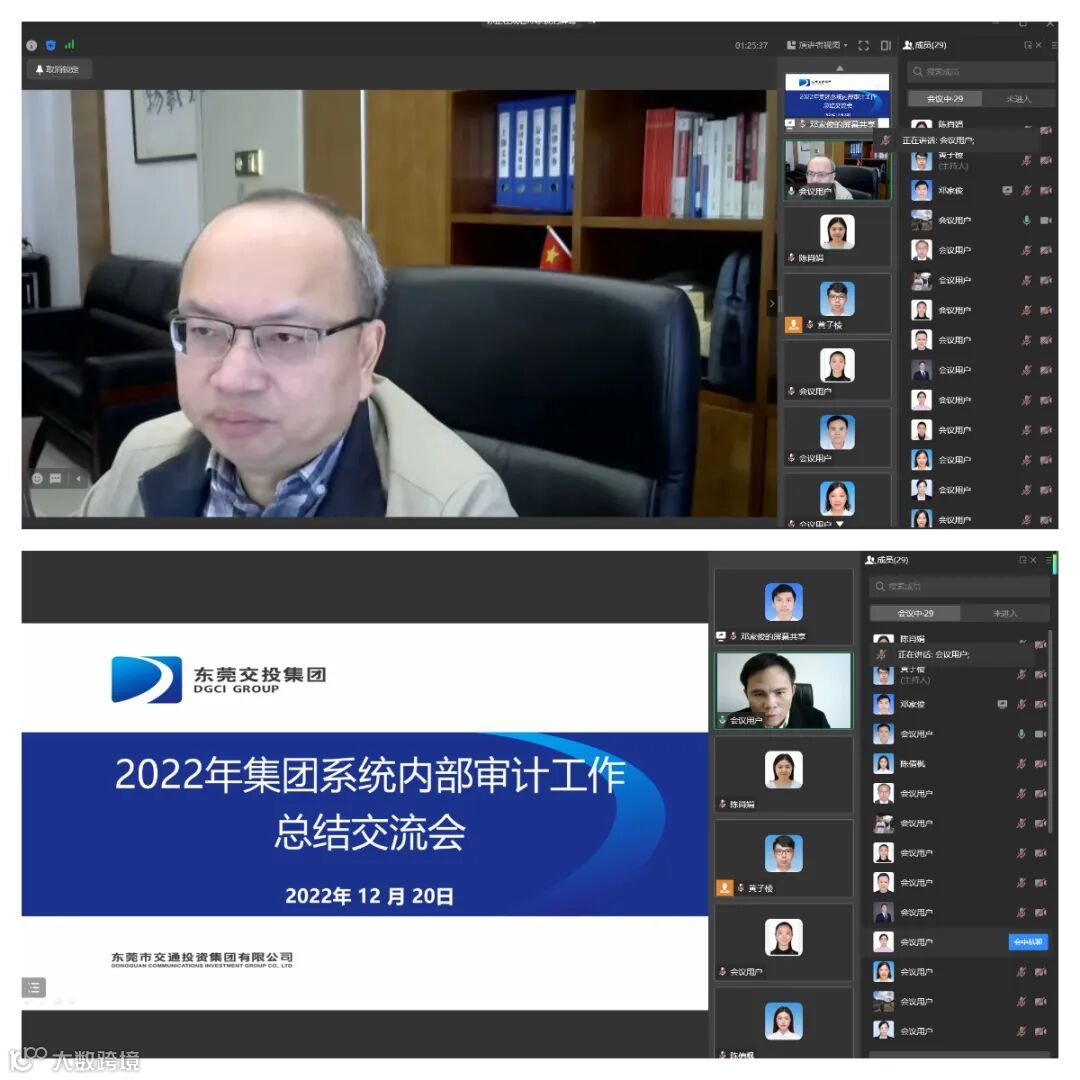Click the 01:25:37 meeting timer

coord(751,45)
